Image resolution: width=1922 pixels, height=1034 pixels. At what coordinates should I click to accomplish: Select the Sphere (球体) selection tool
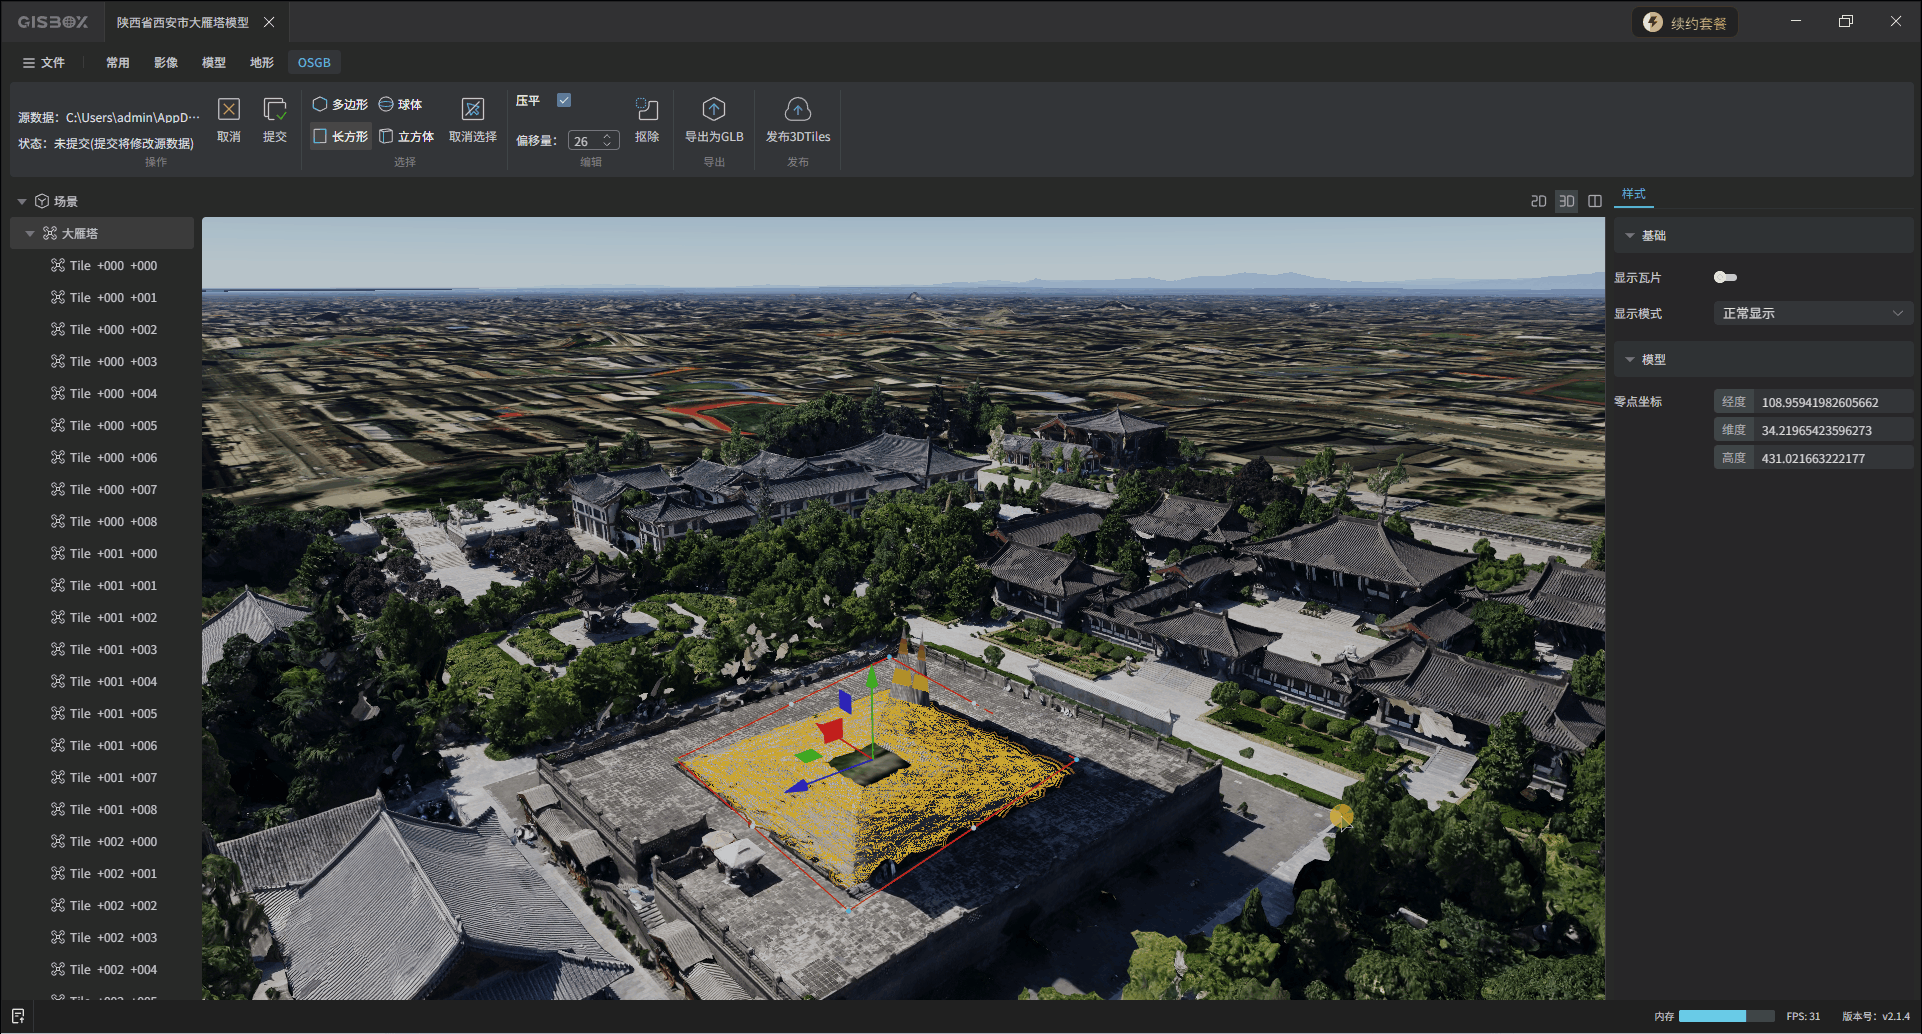point(400,104)
